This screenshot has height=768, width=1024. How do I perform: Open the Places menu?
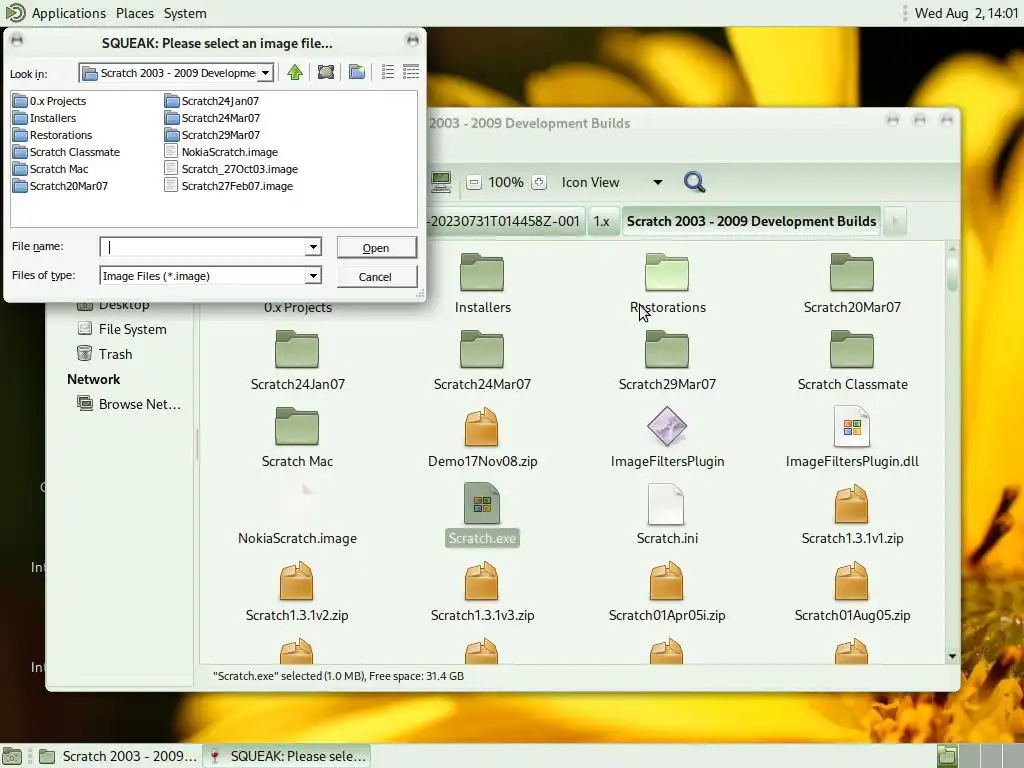(x=135, y=13)
